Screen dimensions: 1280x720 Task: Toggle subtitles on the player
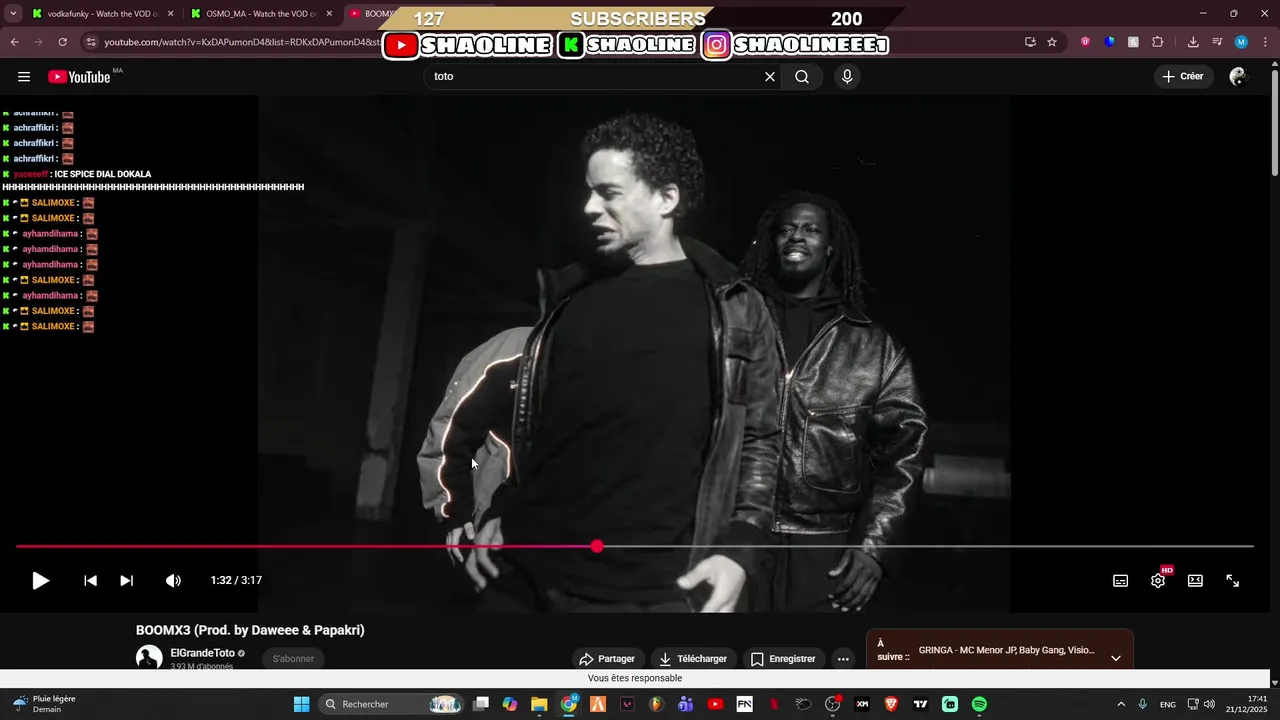pyautogui.click(x=1121, y=581)
